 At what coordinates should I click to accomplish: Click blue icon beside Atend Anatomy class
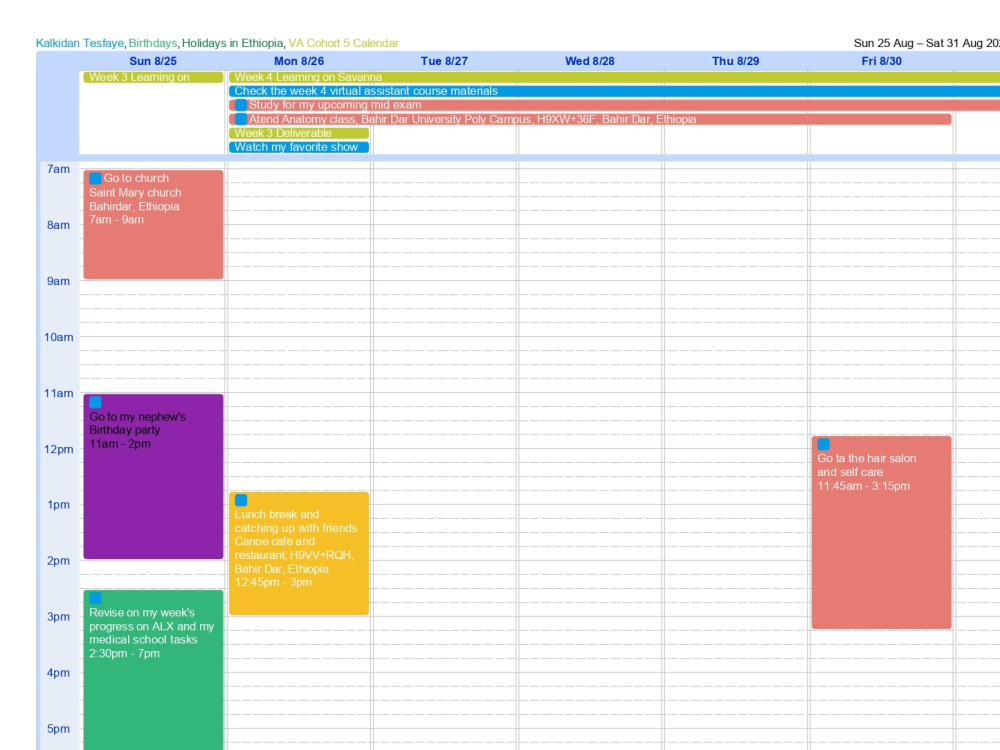point(241,119)
